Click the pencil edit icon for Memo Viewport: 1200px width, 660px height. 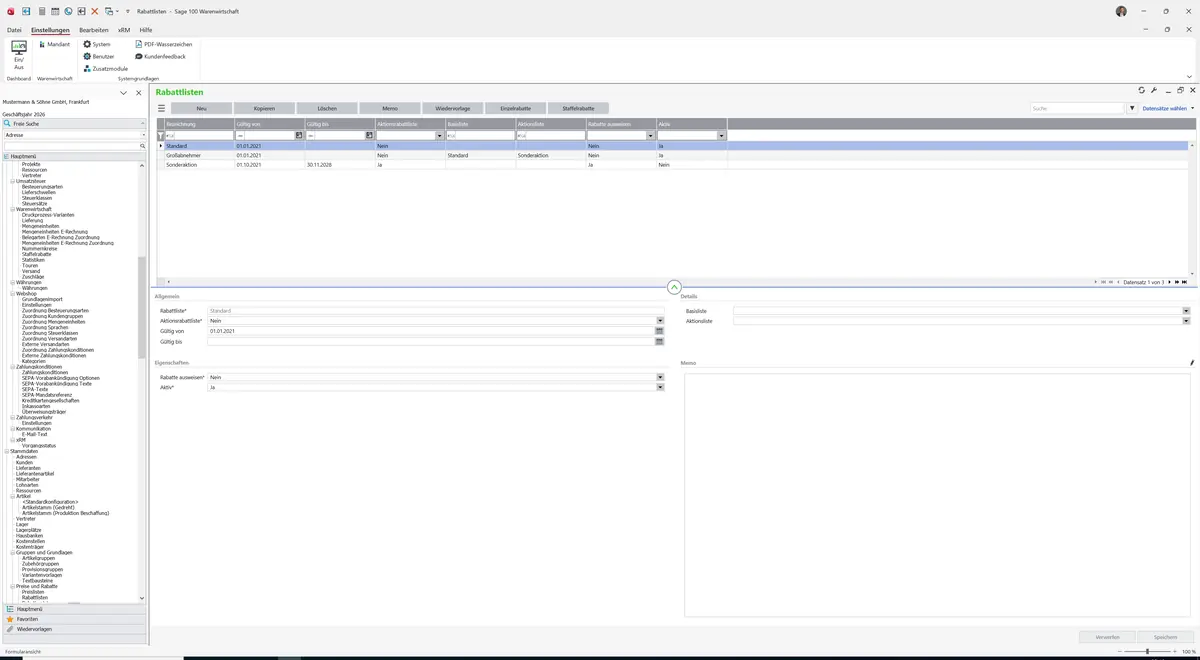[1192, 363]
